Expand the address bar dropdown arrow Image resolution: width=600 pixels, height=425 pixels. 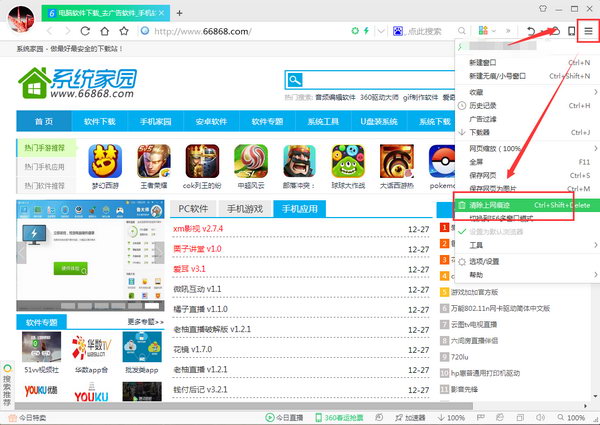[381, 31]
